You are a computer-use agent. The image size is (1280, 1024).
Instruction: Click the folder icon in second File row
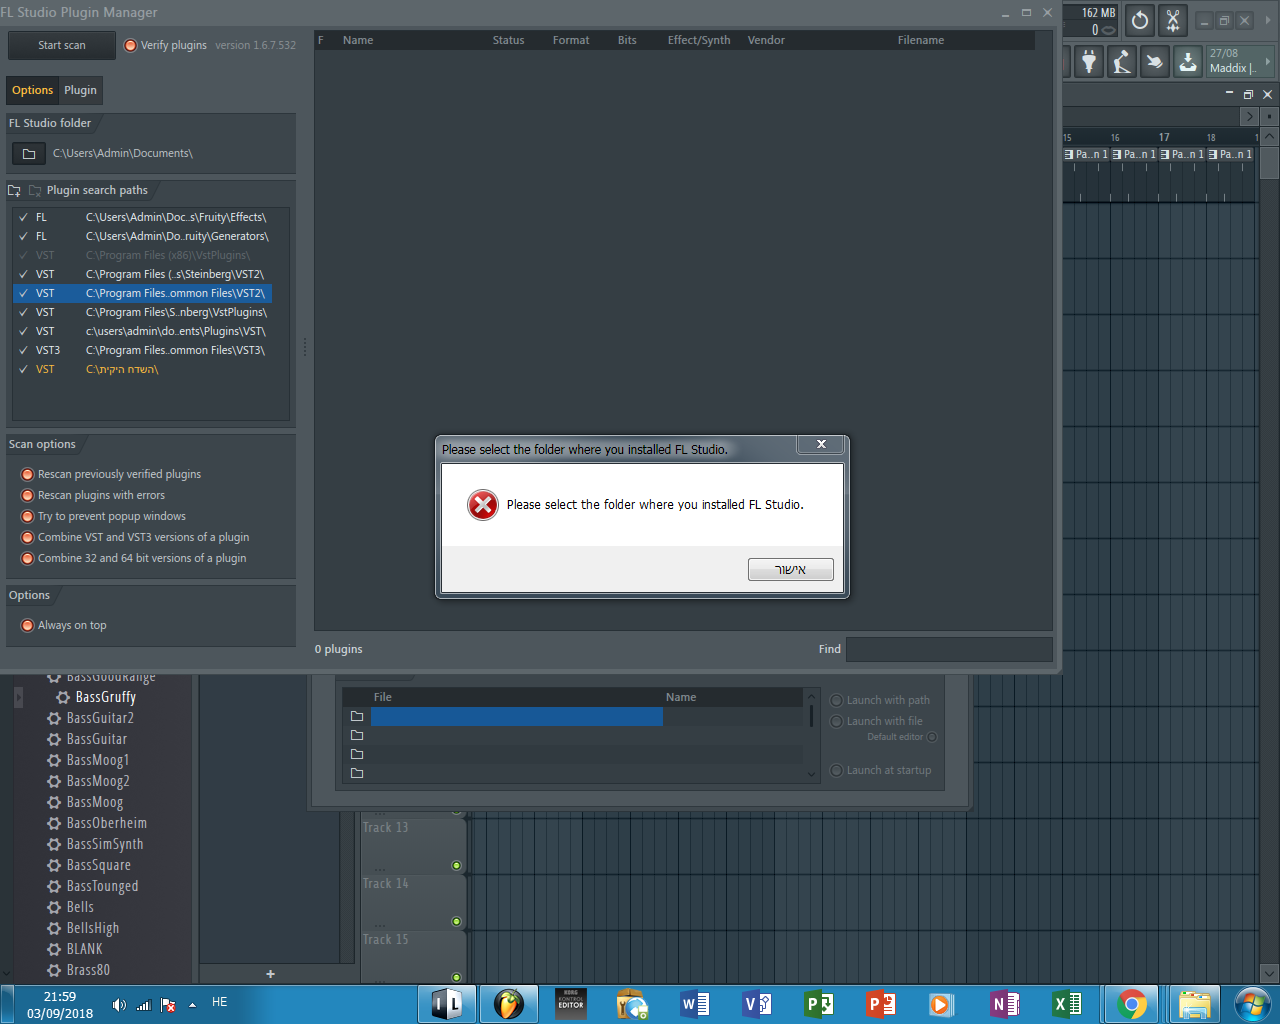click(357, 735)
